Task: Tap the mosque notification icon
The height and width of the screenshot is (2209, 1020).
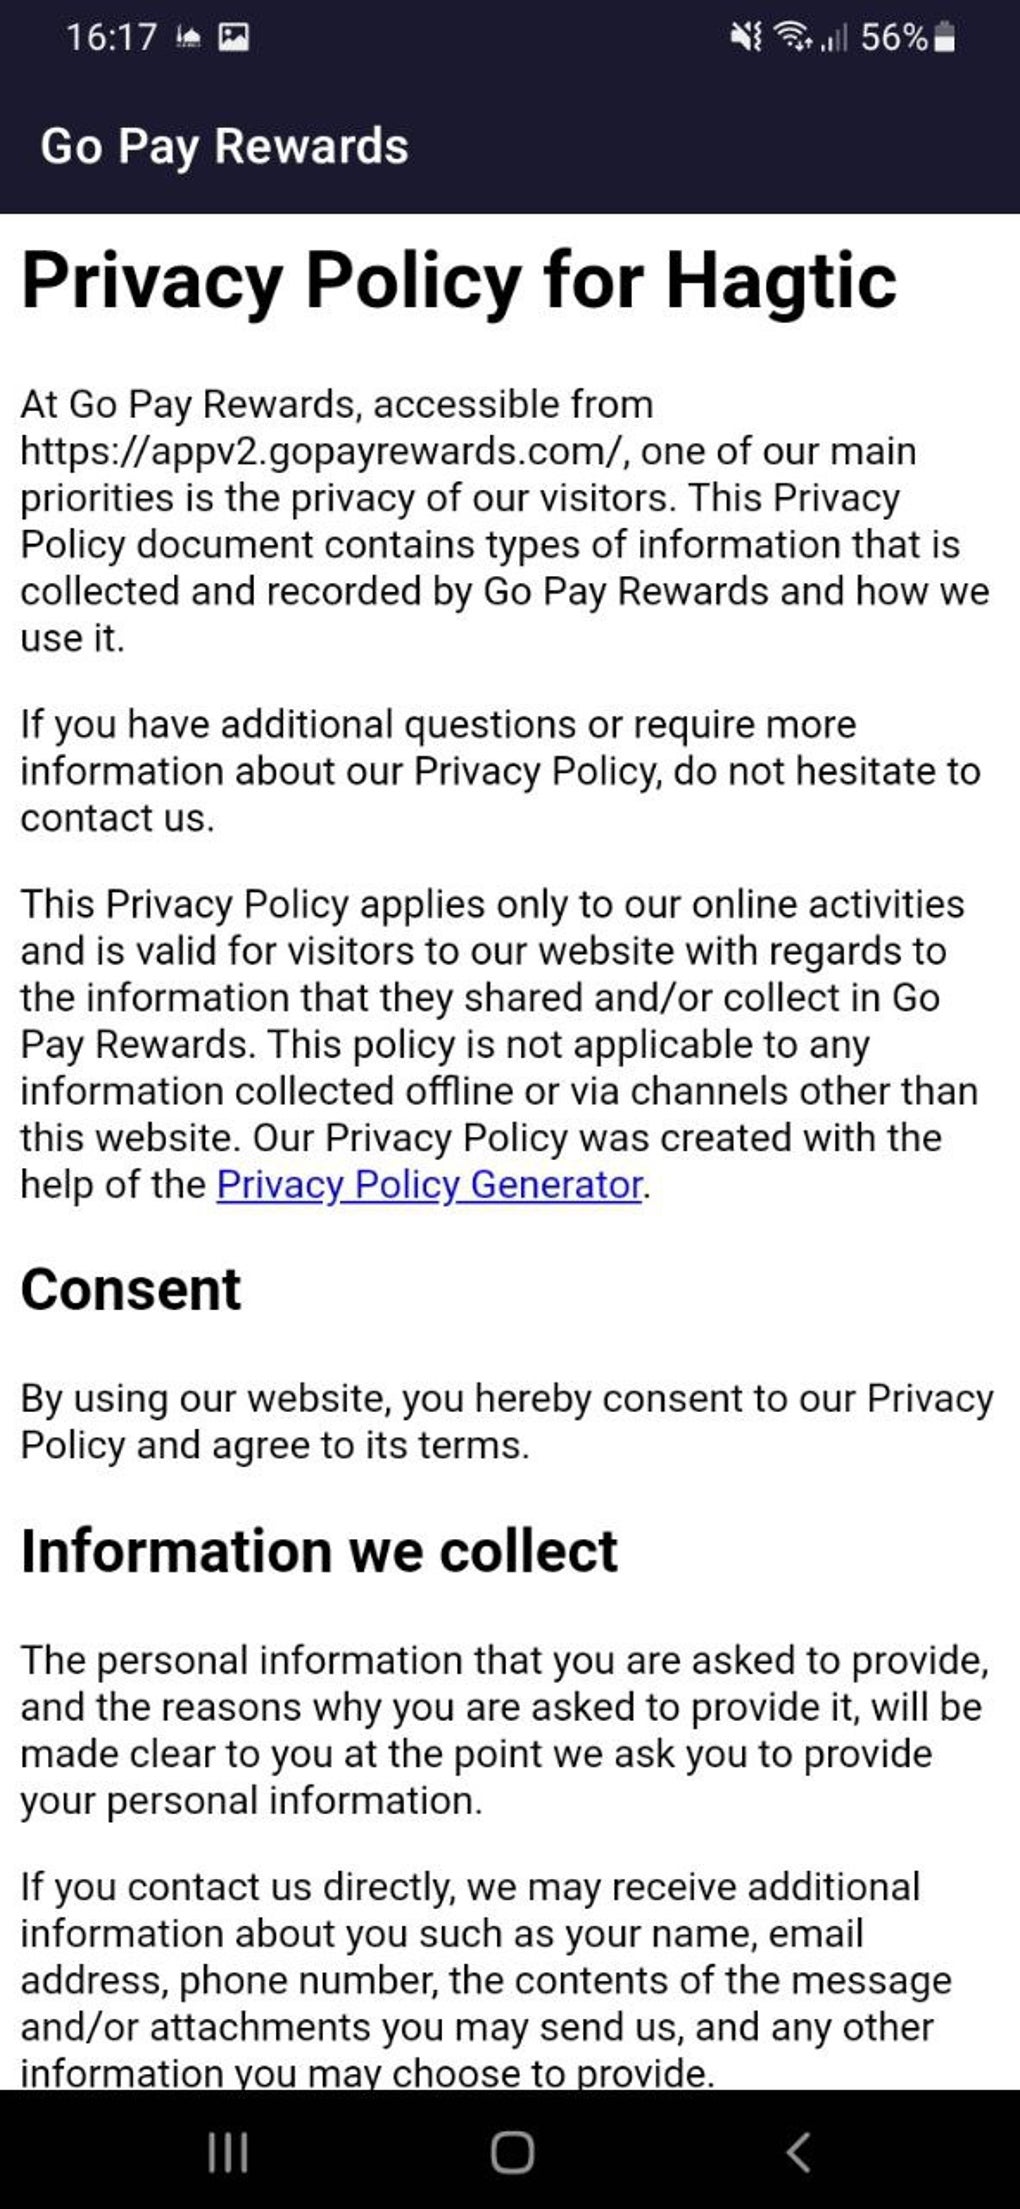Action: [x=188, y=38]
